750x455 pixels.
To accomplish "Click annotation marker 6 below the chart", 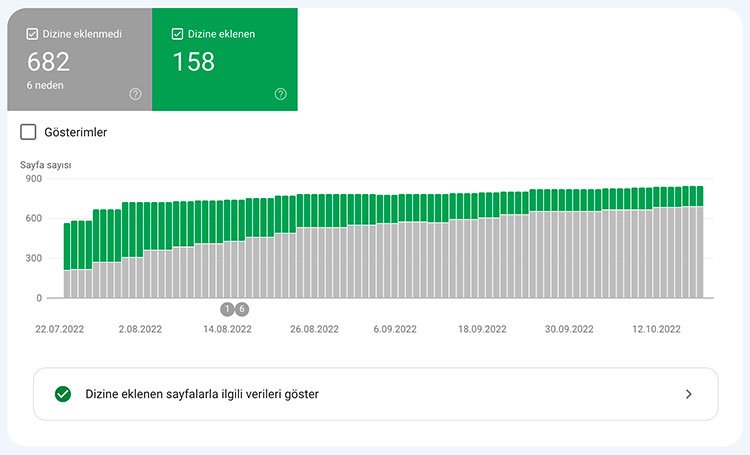I will pyautogui.click(x=242, y=309).
